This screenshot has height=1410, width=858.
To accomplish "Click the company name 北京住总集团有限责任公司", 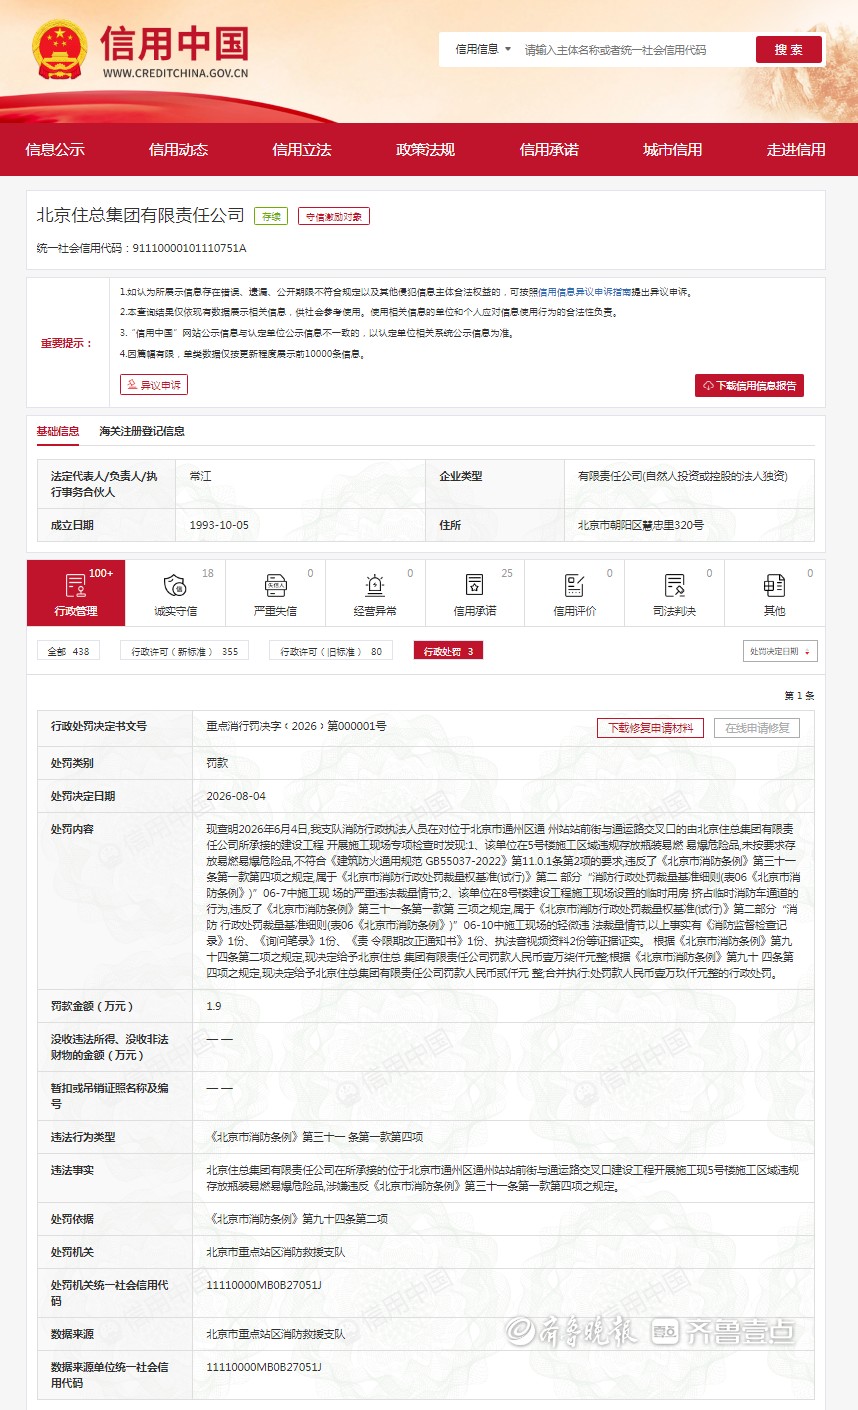I will (x=140, y=215).
